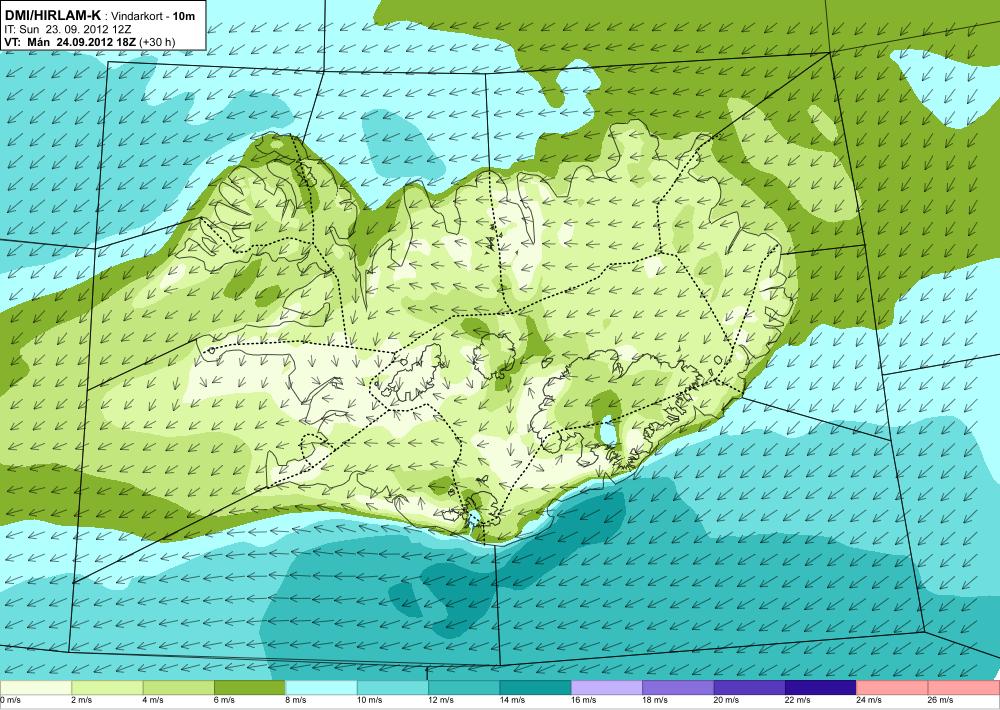
Task: Click the 'IT: Sun 23. 09. 2012 12Z' line
Action: click(x=68, y=29)
